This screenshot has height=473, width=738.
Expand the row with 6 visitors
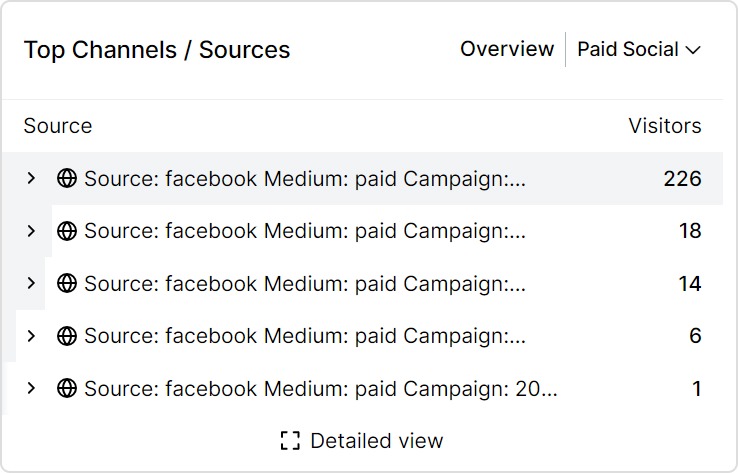[x=31, y=336]
